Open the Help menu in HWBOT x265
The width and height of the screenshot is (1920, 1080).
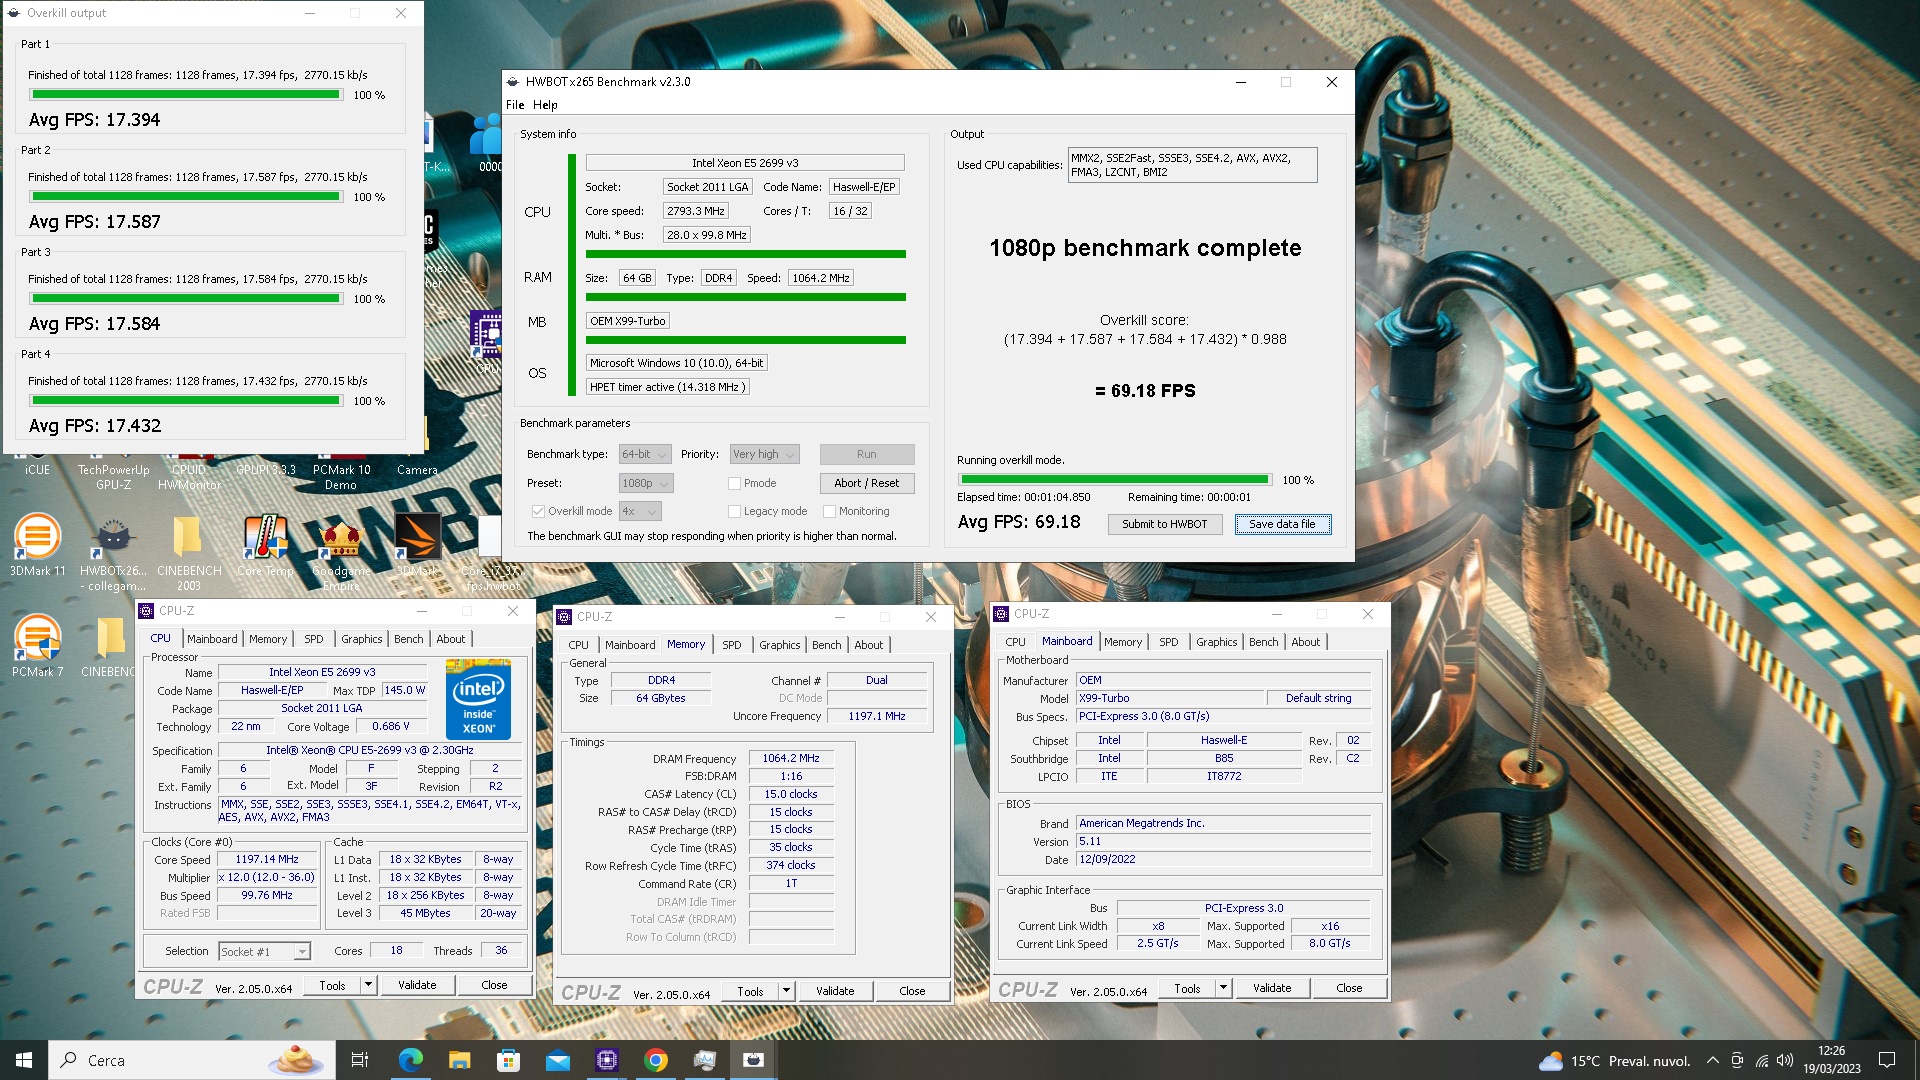(x=545, y=105)
